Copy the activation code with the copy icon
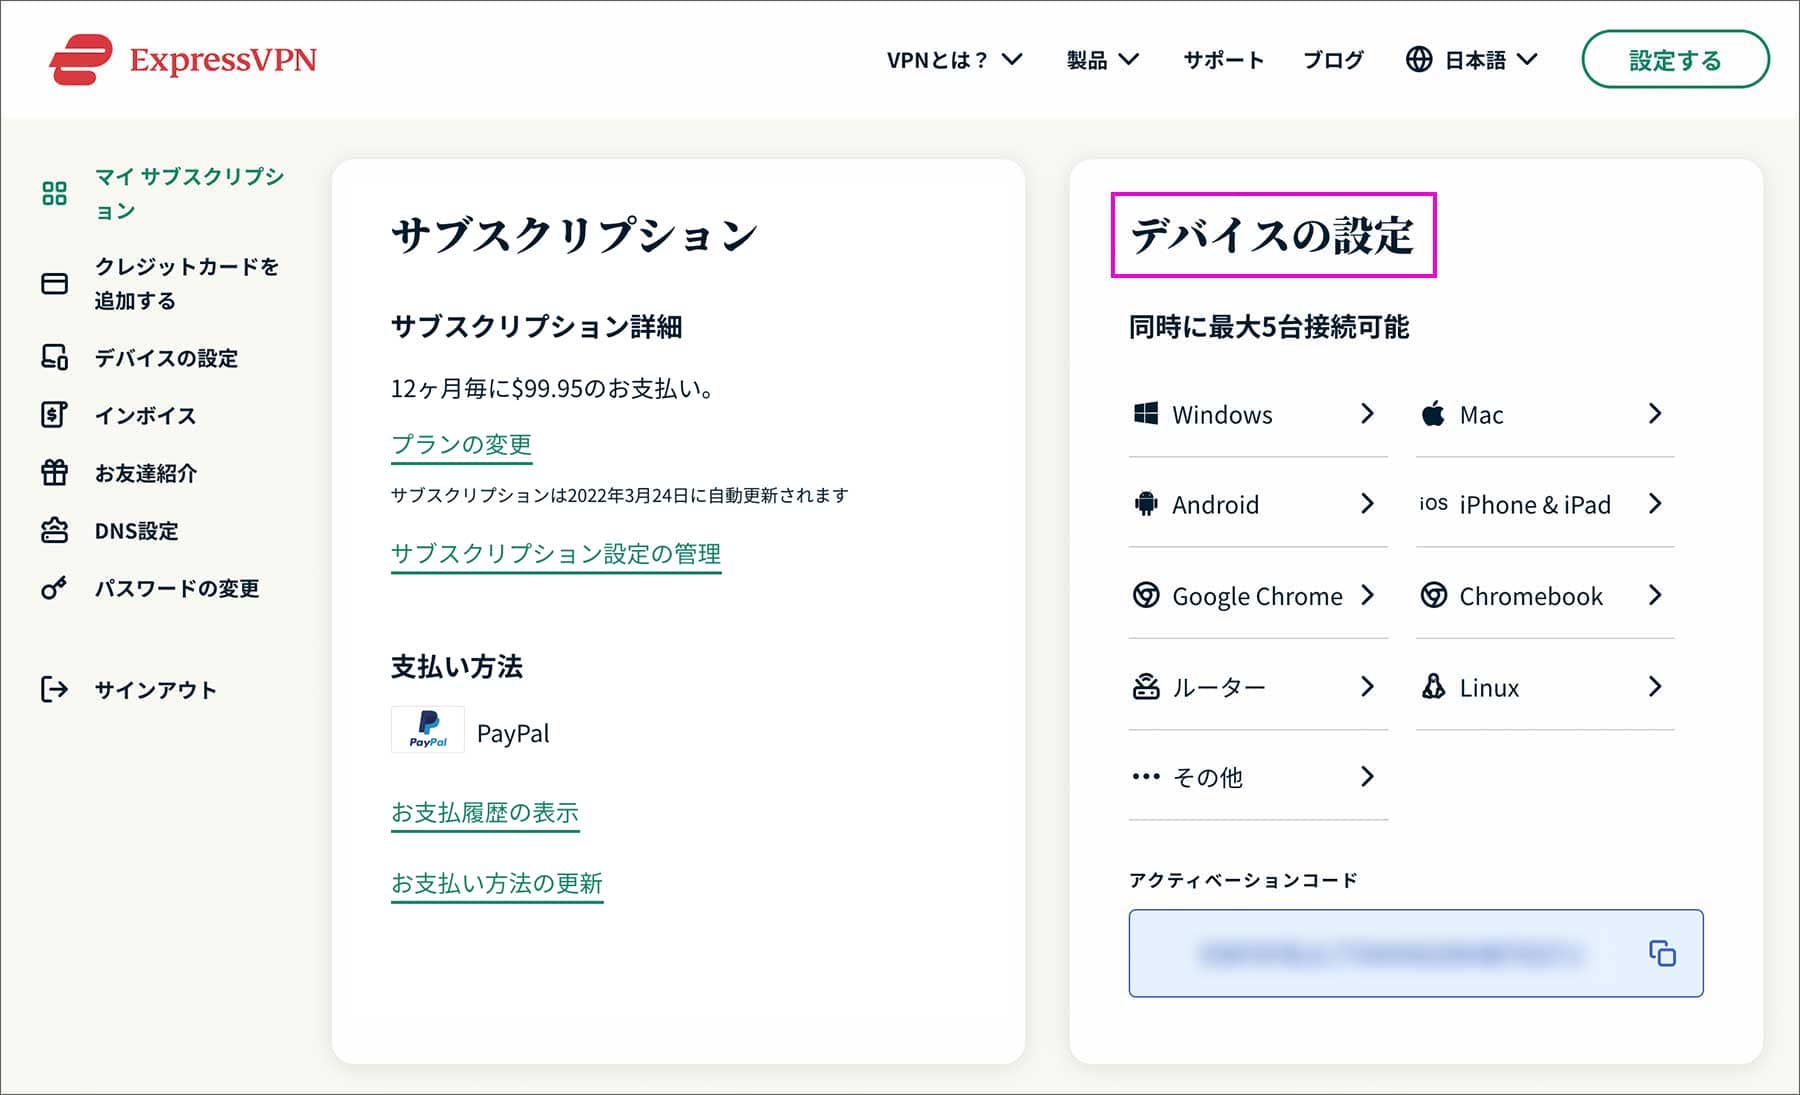The width and height of the screenshot is (1800, 1095). tap(1662, 953)
